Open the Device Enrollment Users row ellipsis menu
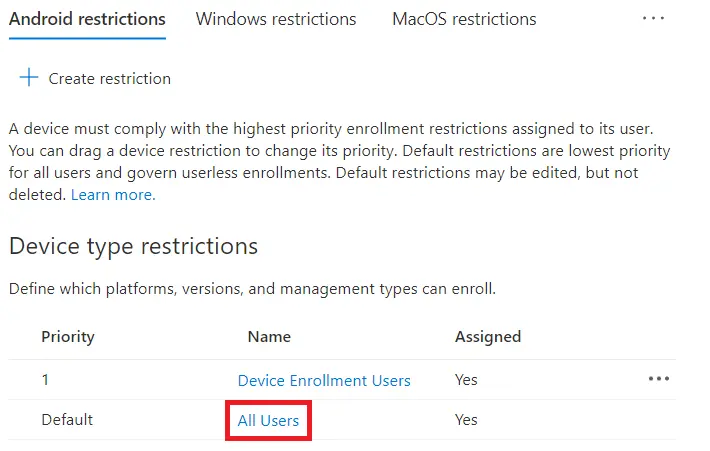The image size is (710, 451). click(658, 379)
